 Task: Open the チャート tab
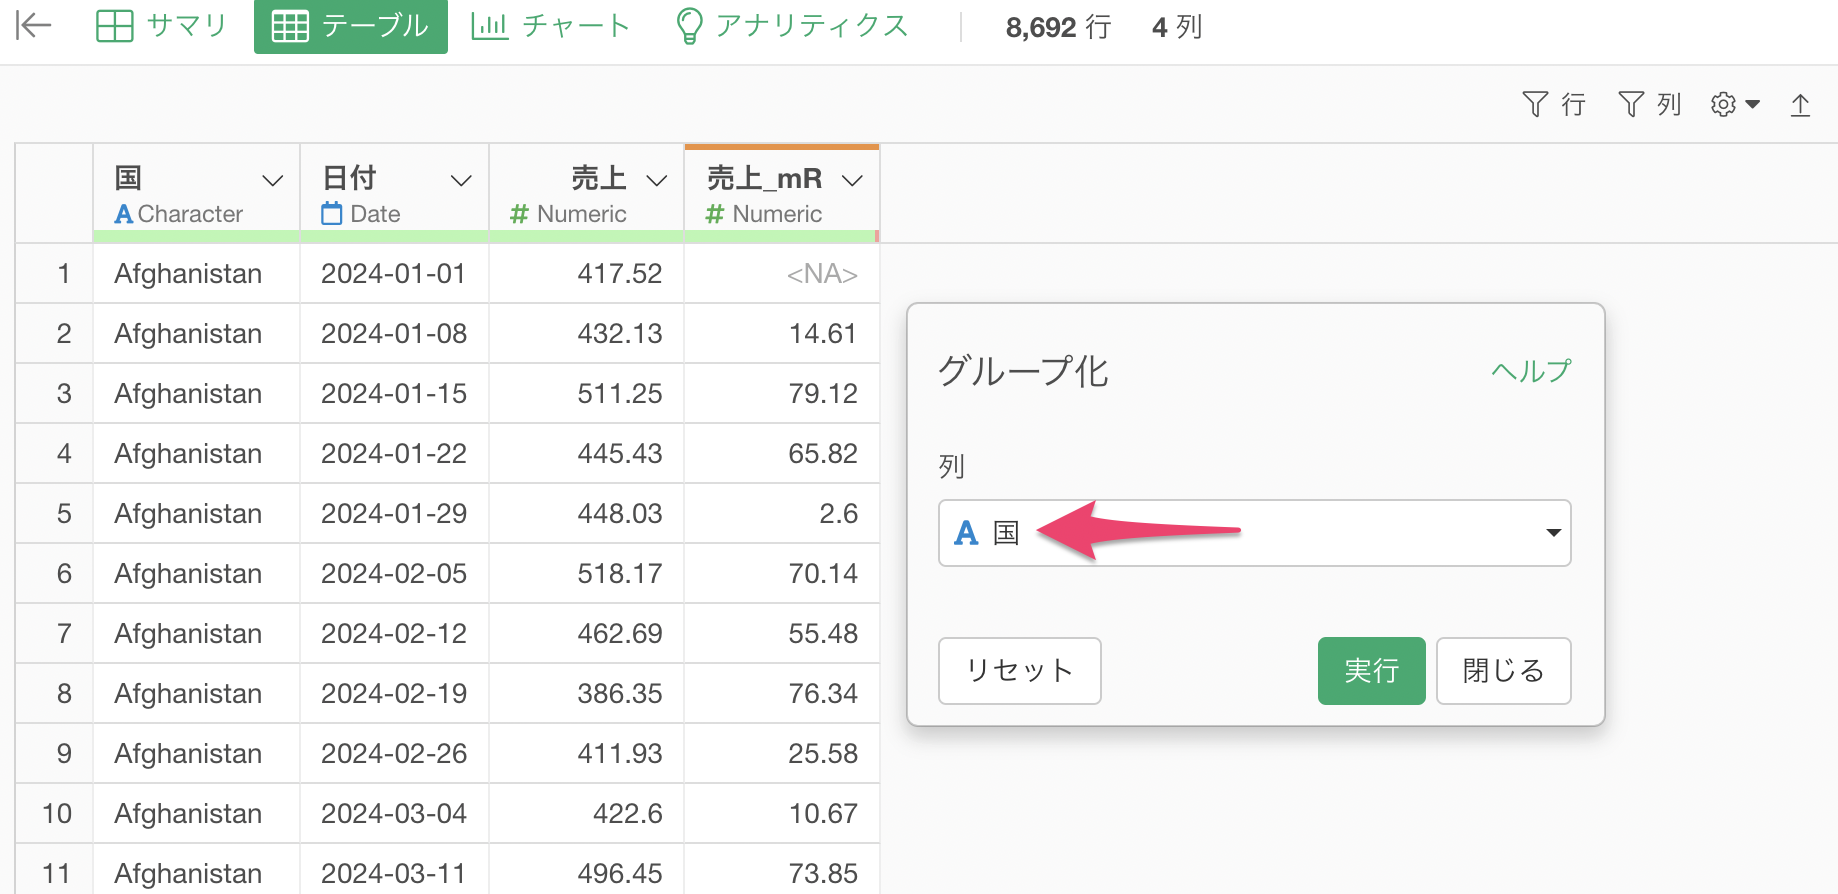click(x=551, y=26)
